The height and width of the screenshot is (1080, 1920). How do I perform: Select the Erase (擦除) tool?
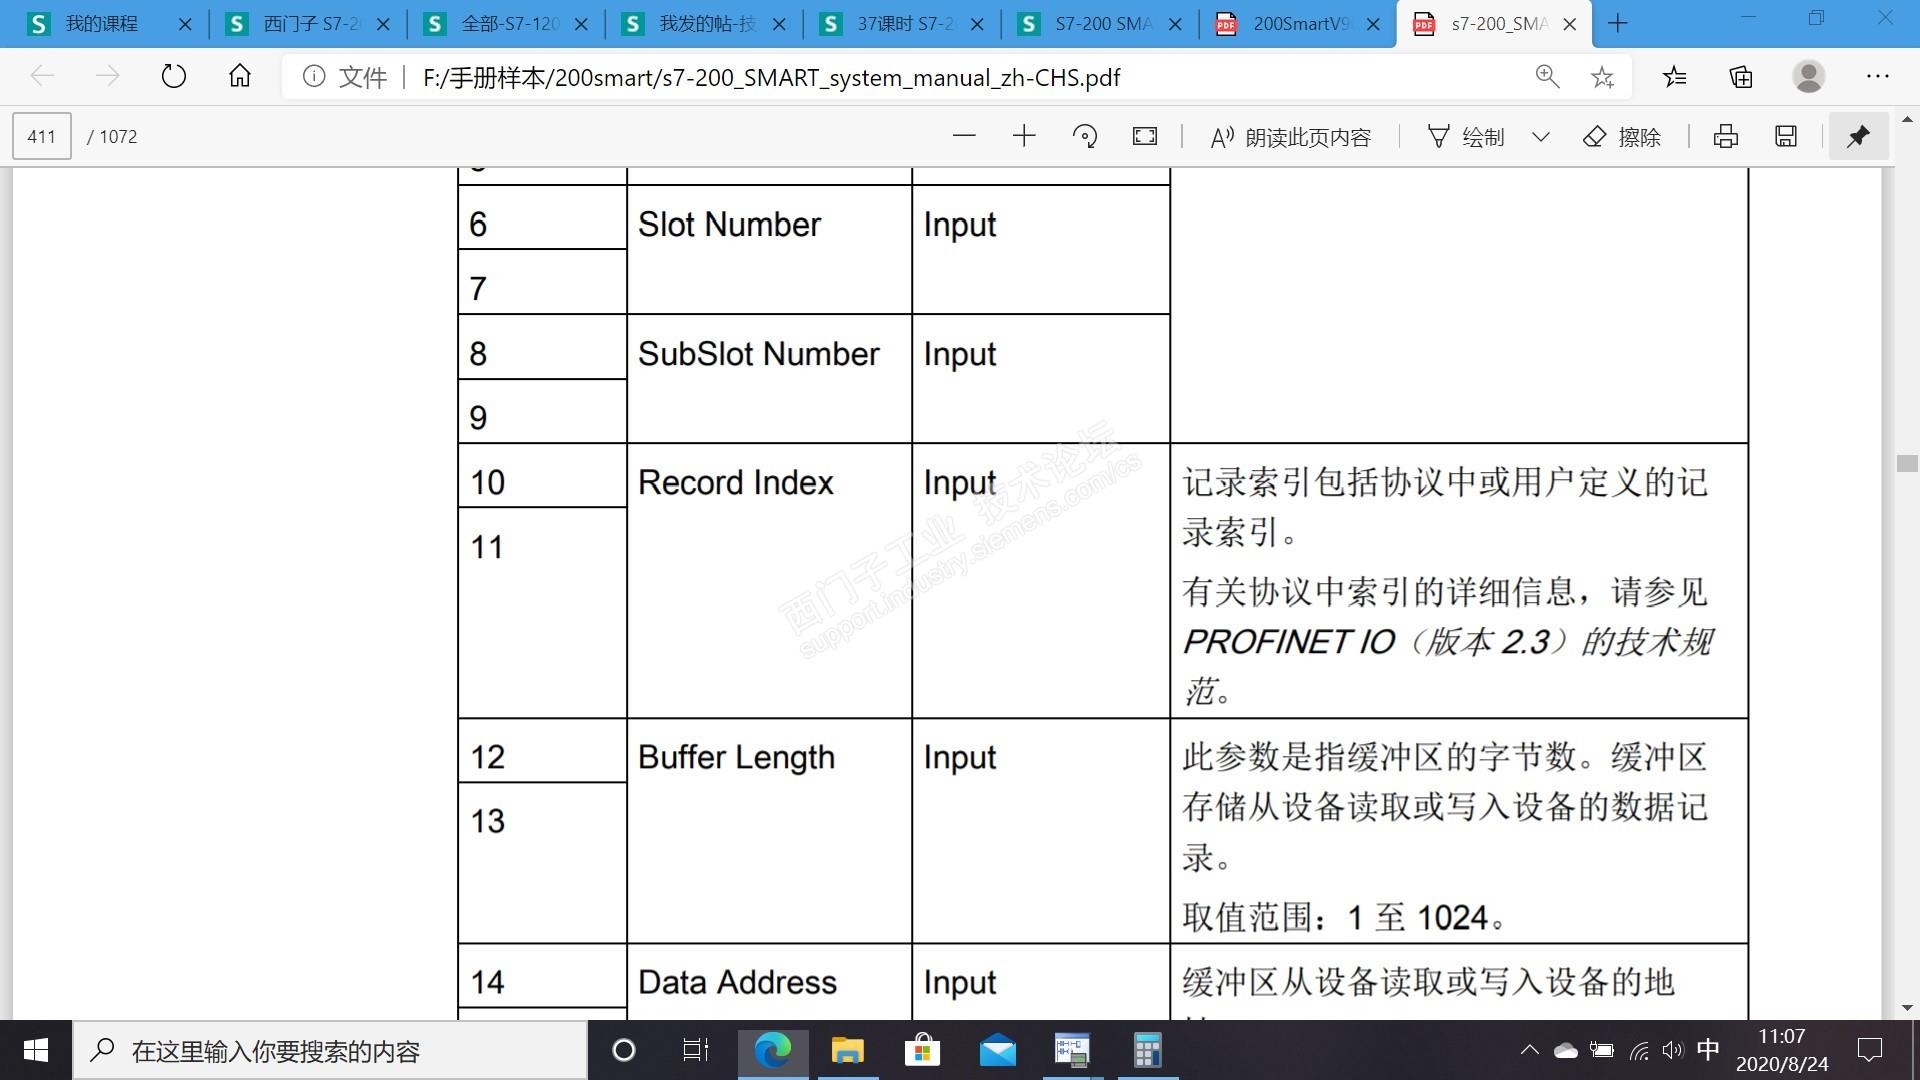(1622, 137)
